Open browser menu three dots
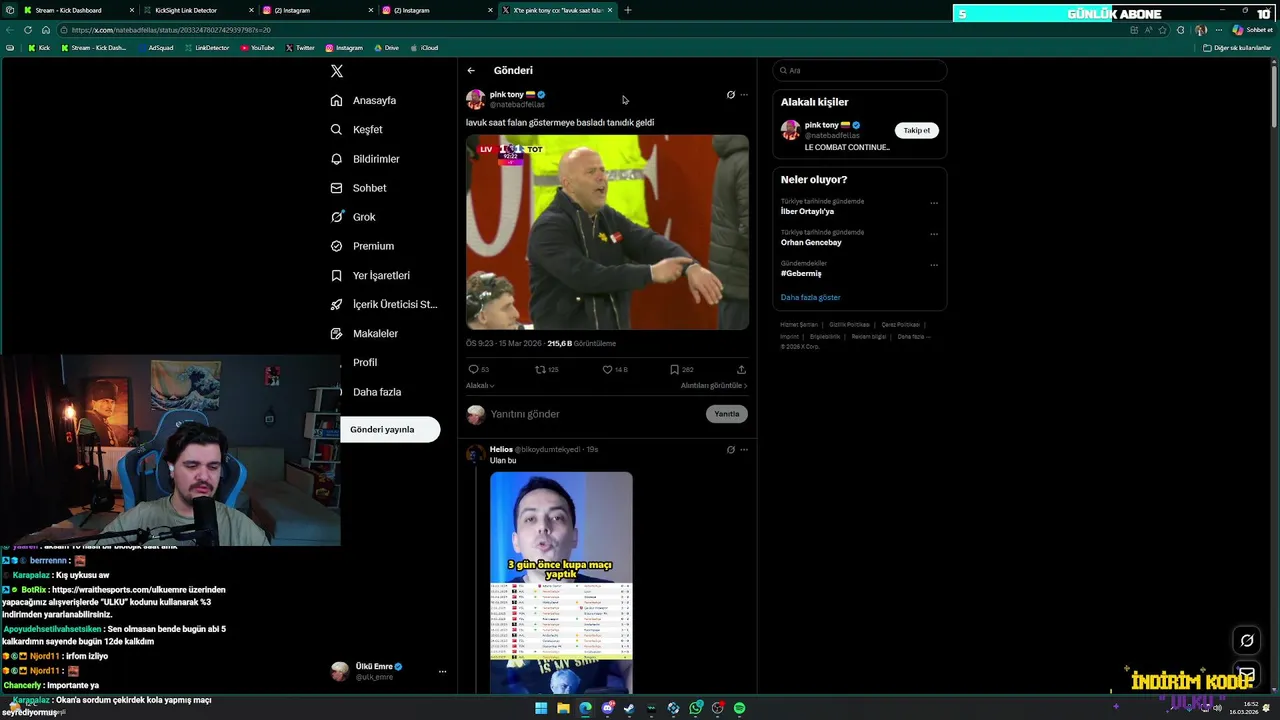 (1218, 30)
